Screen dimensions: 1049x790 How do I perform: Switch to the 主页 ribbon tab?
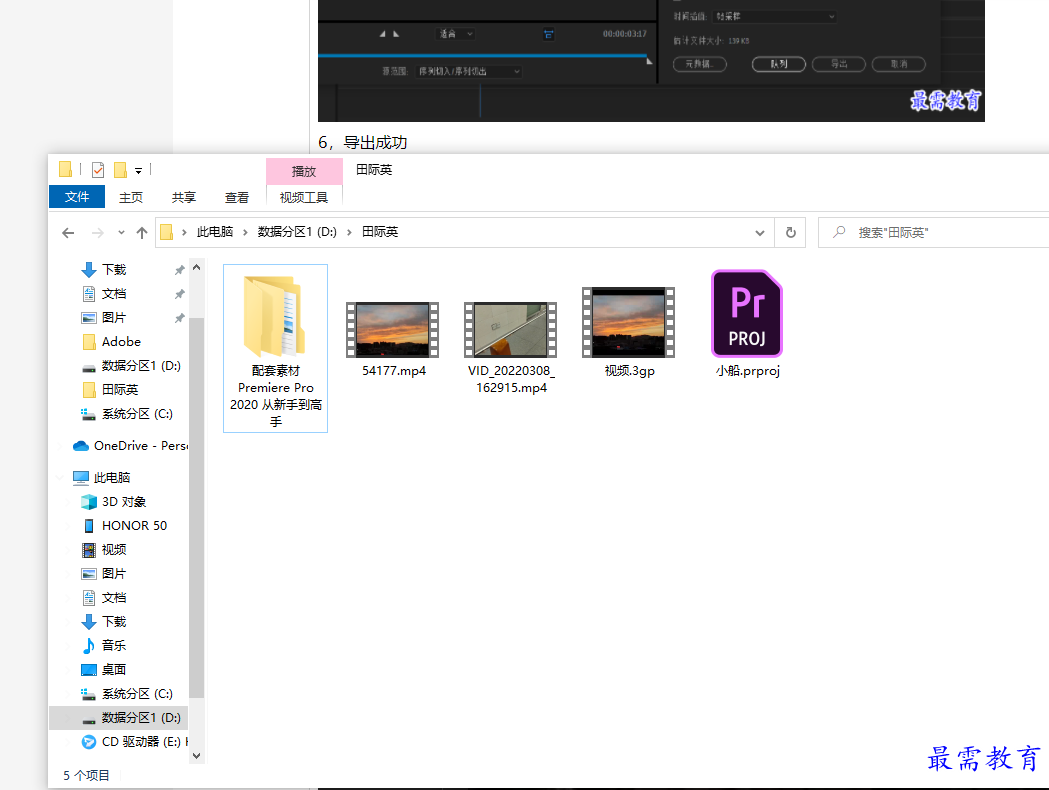point(131,197)
